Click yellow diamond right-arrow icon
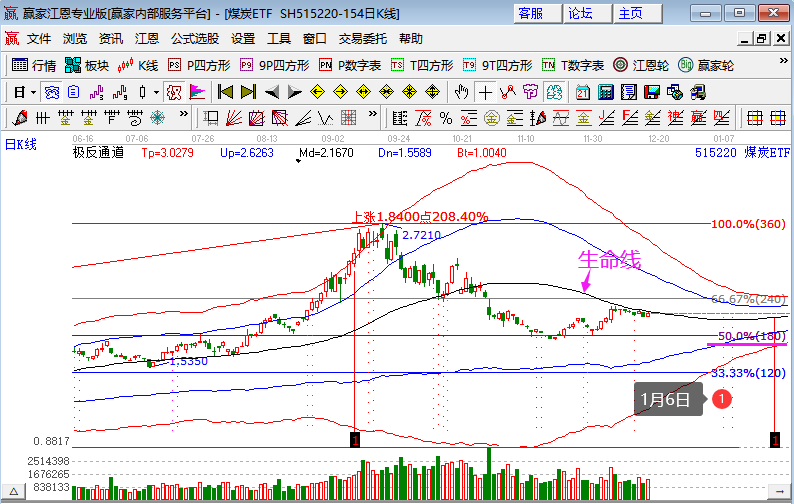Image resolution: width=794 pixels, height=504 pixels. (x=340, y=92)
